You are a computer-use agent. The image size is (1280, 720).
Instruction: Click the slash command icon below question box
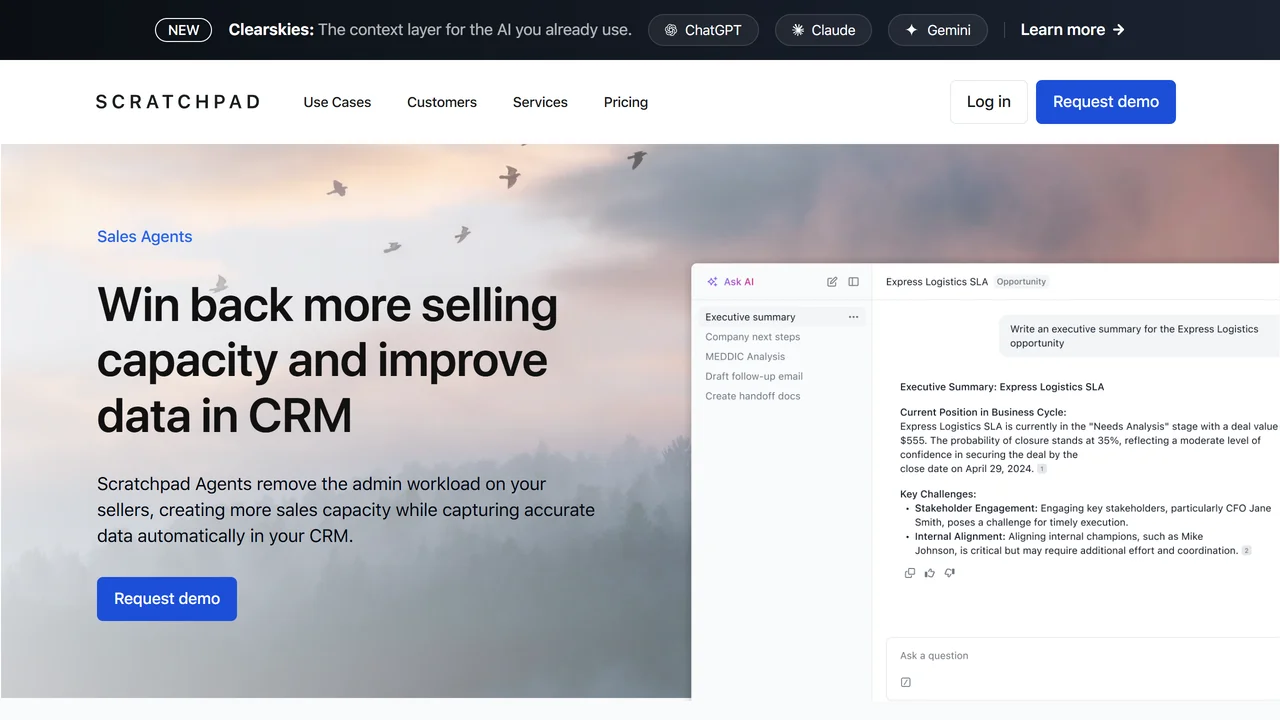pyautogui.click(x=906, y=682)
